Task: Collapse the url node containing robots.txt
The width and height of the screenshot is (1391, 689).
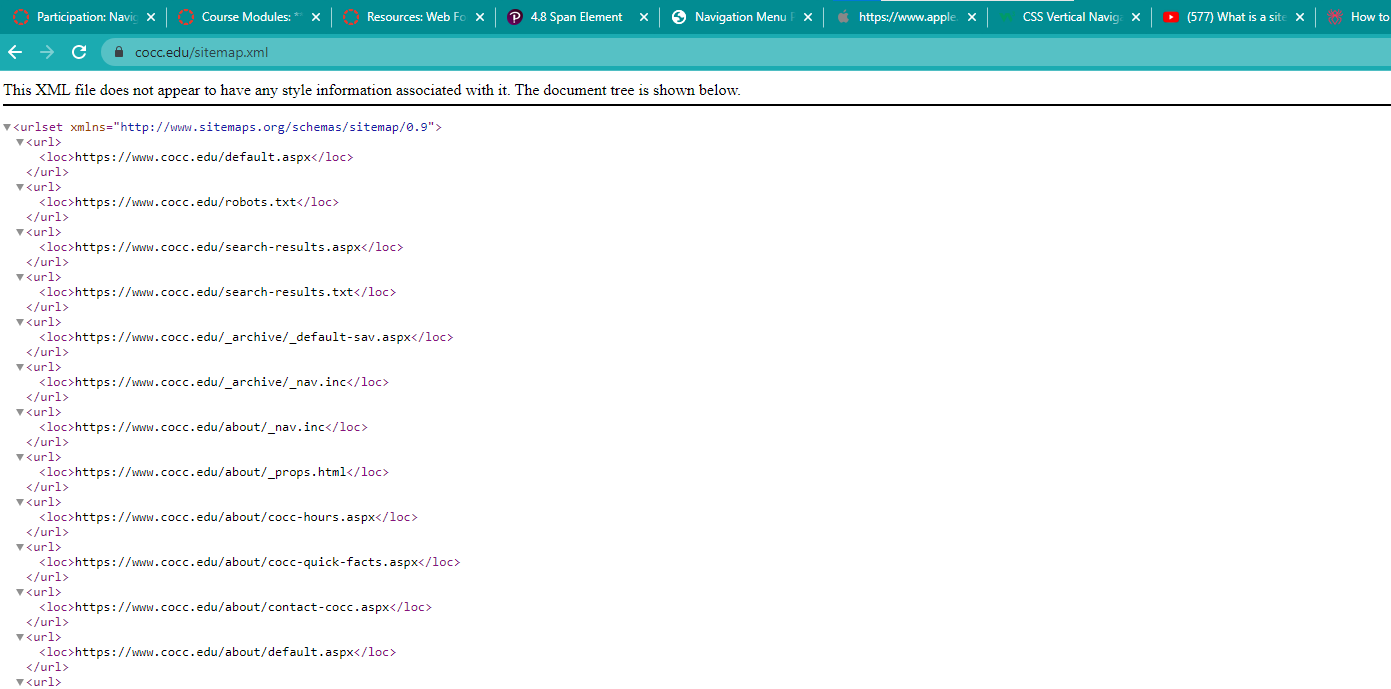Action: pos(20,187)
